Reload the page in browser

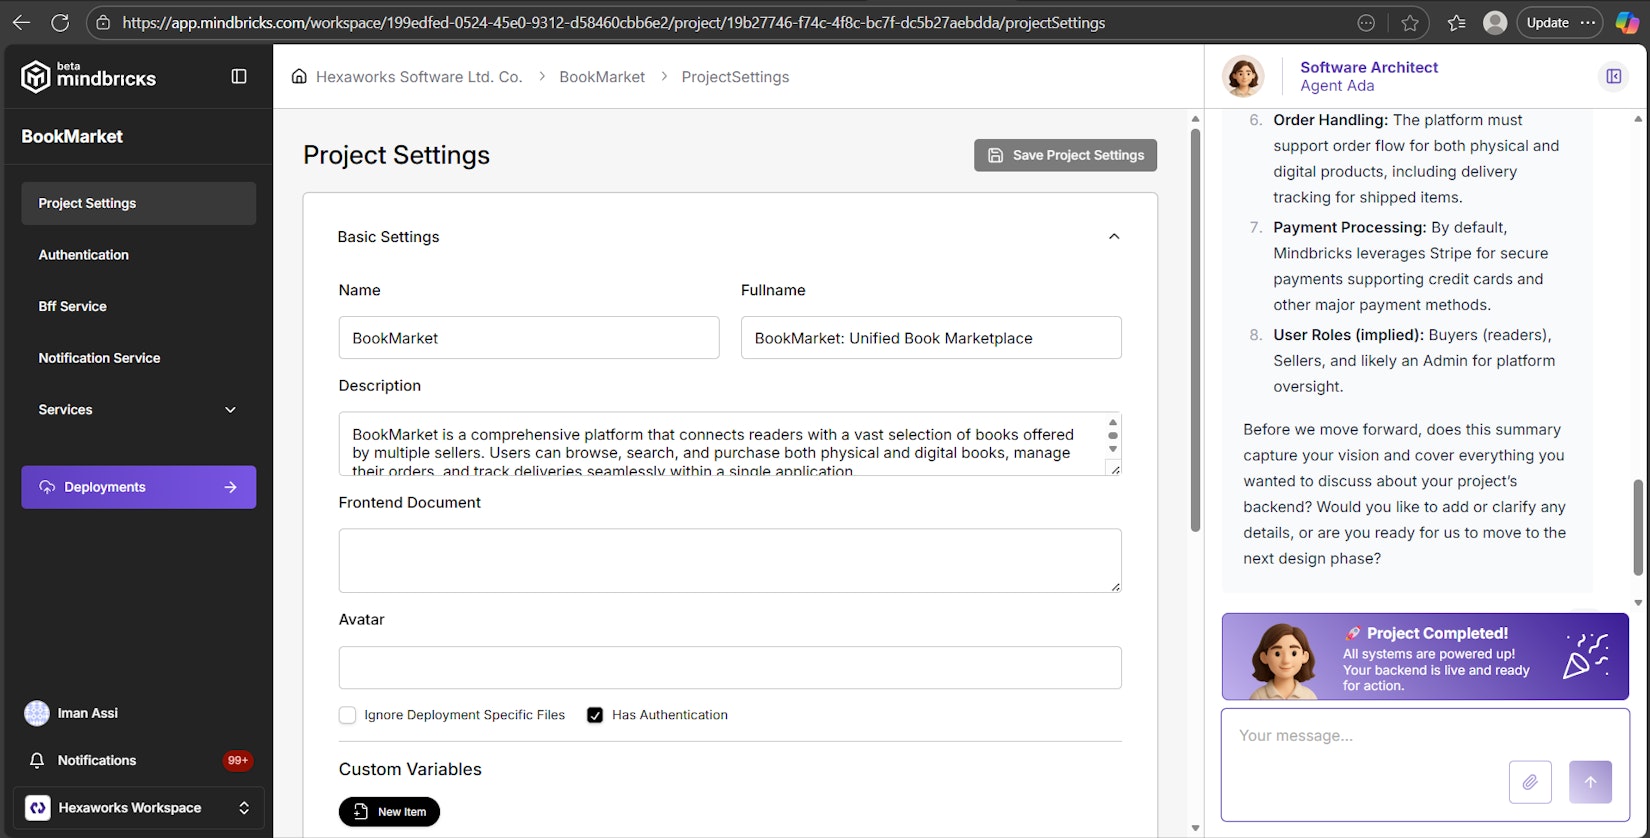coord(60,22)
